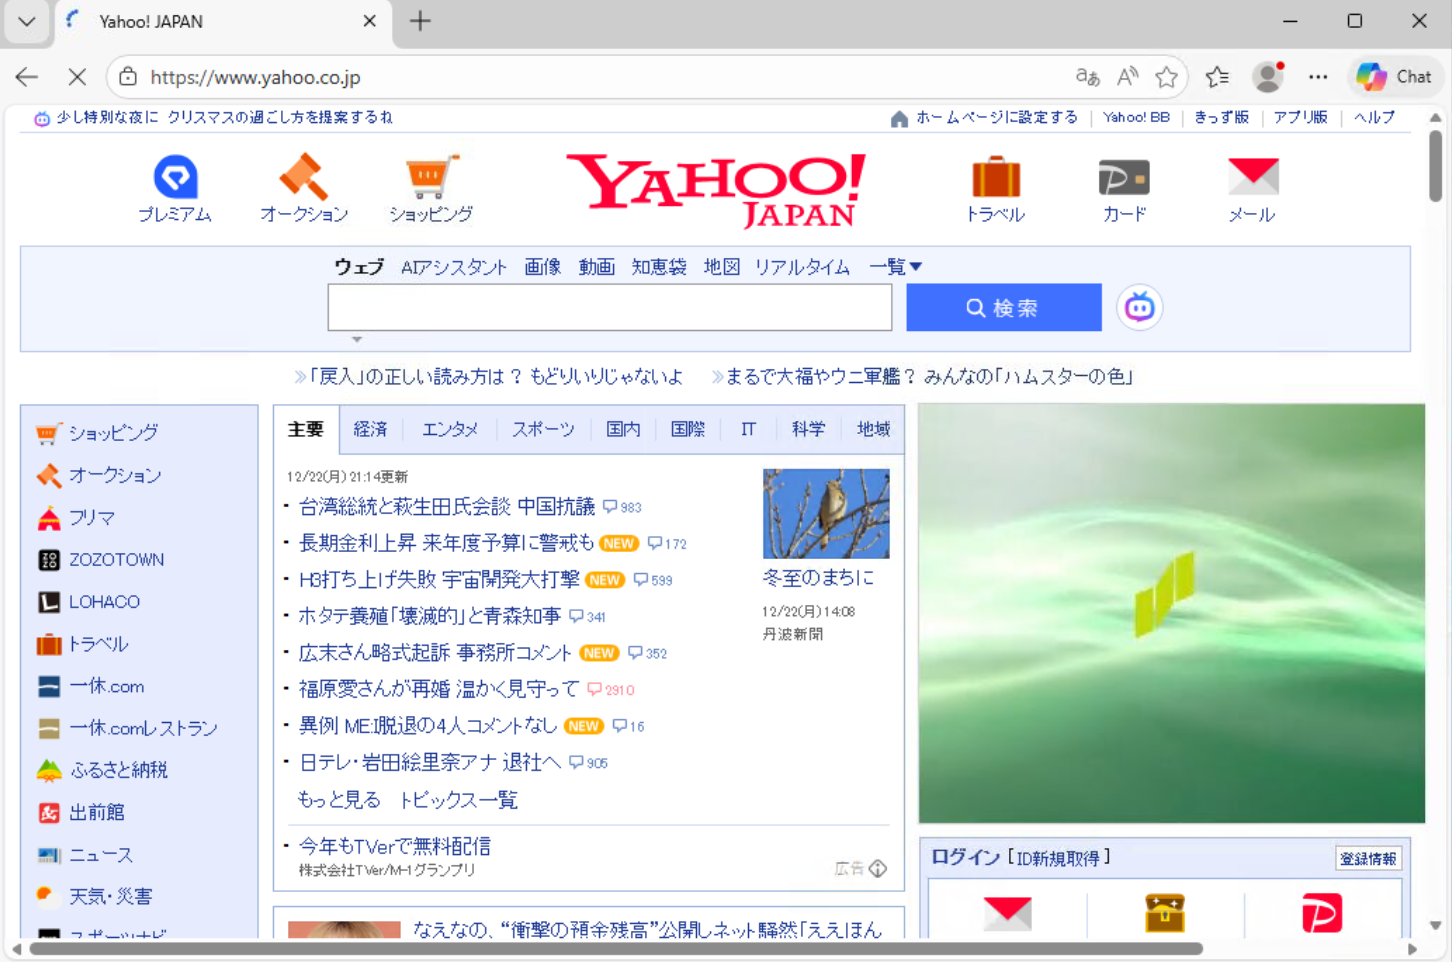Open search history via box's dropdown arrow

point(357,339)
